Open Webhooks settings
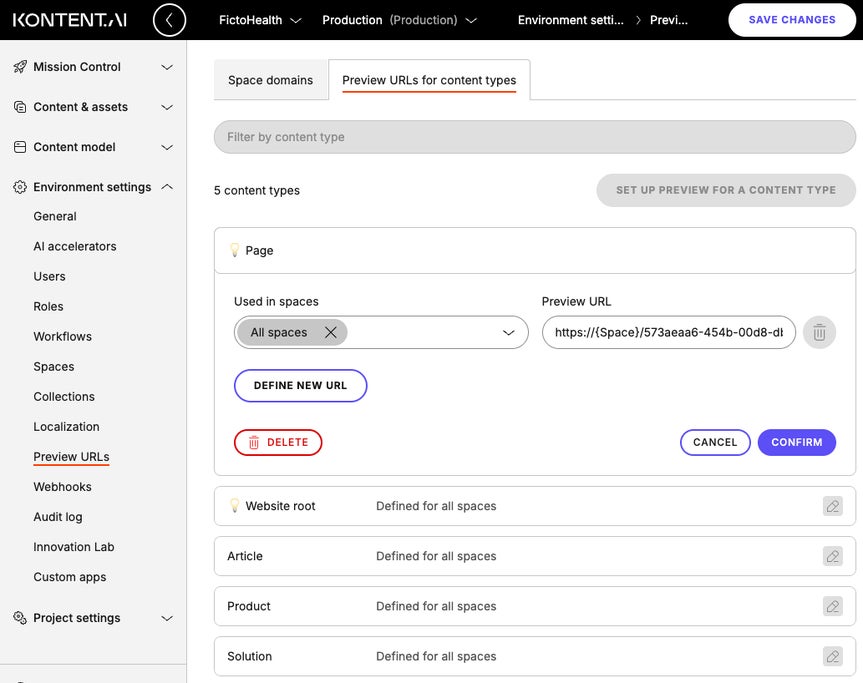Image resolution: width=863 pixels, height=683 pixels. (63, 487)
